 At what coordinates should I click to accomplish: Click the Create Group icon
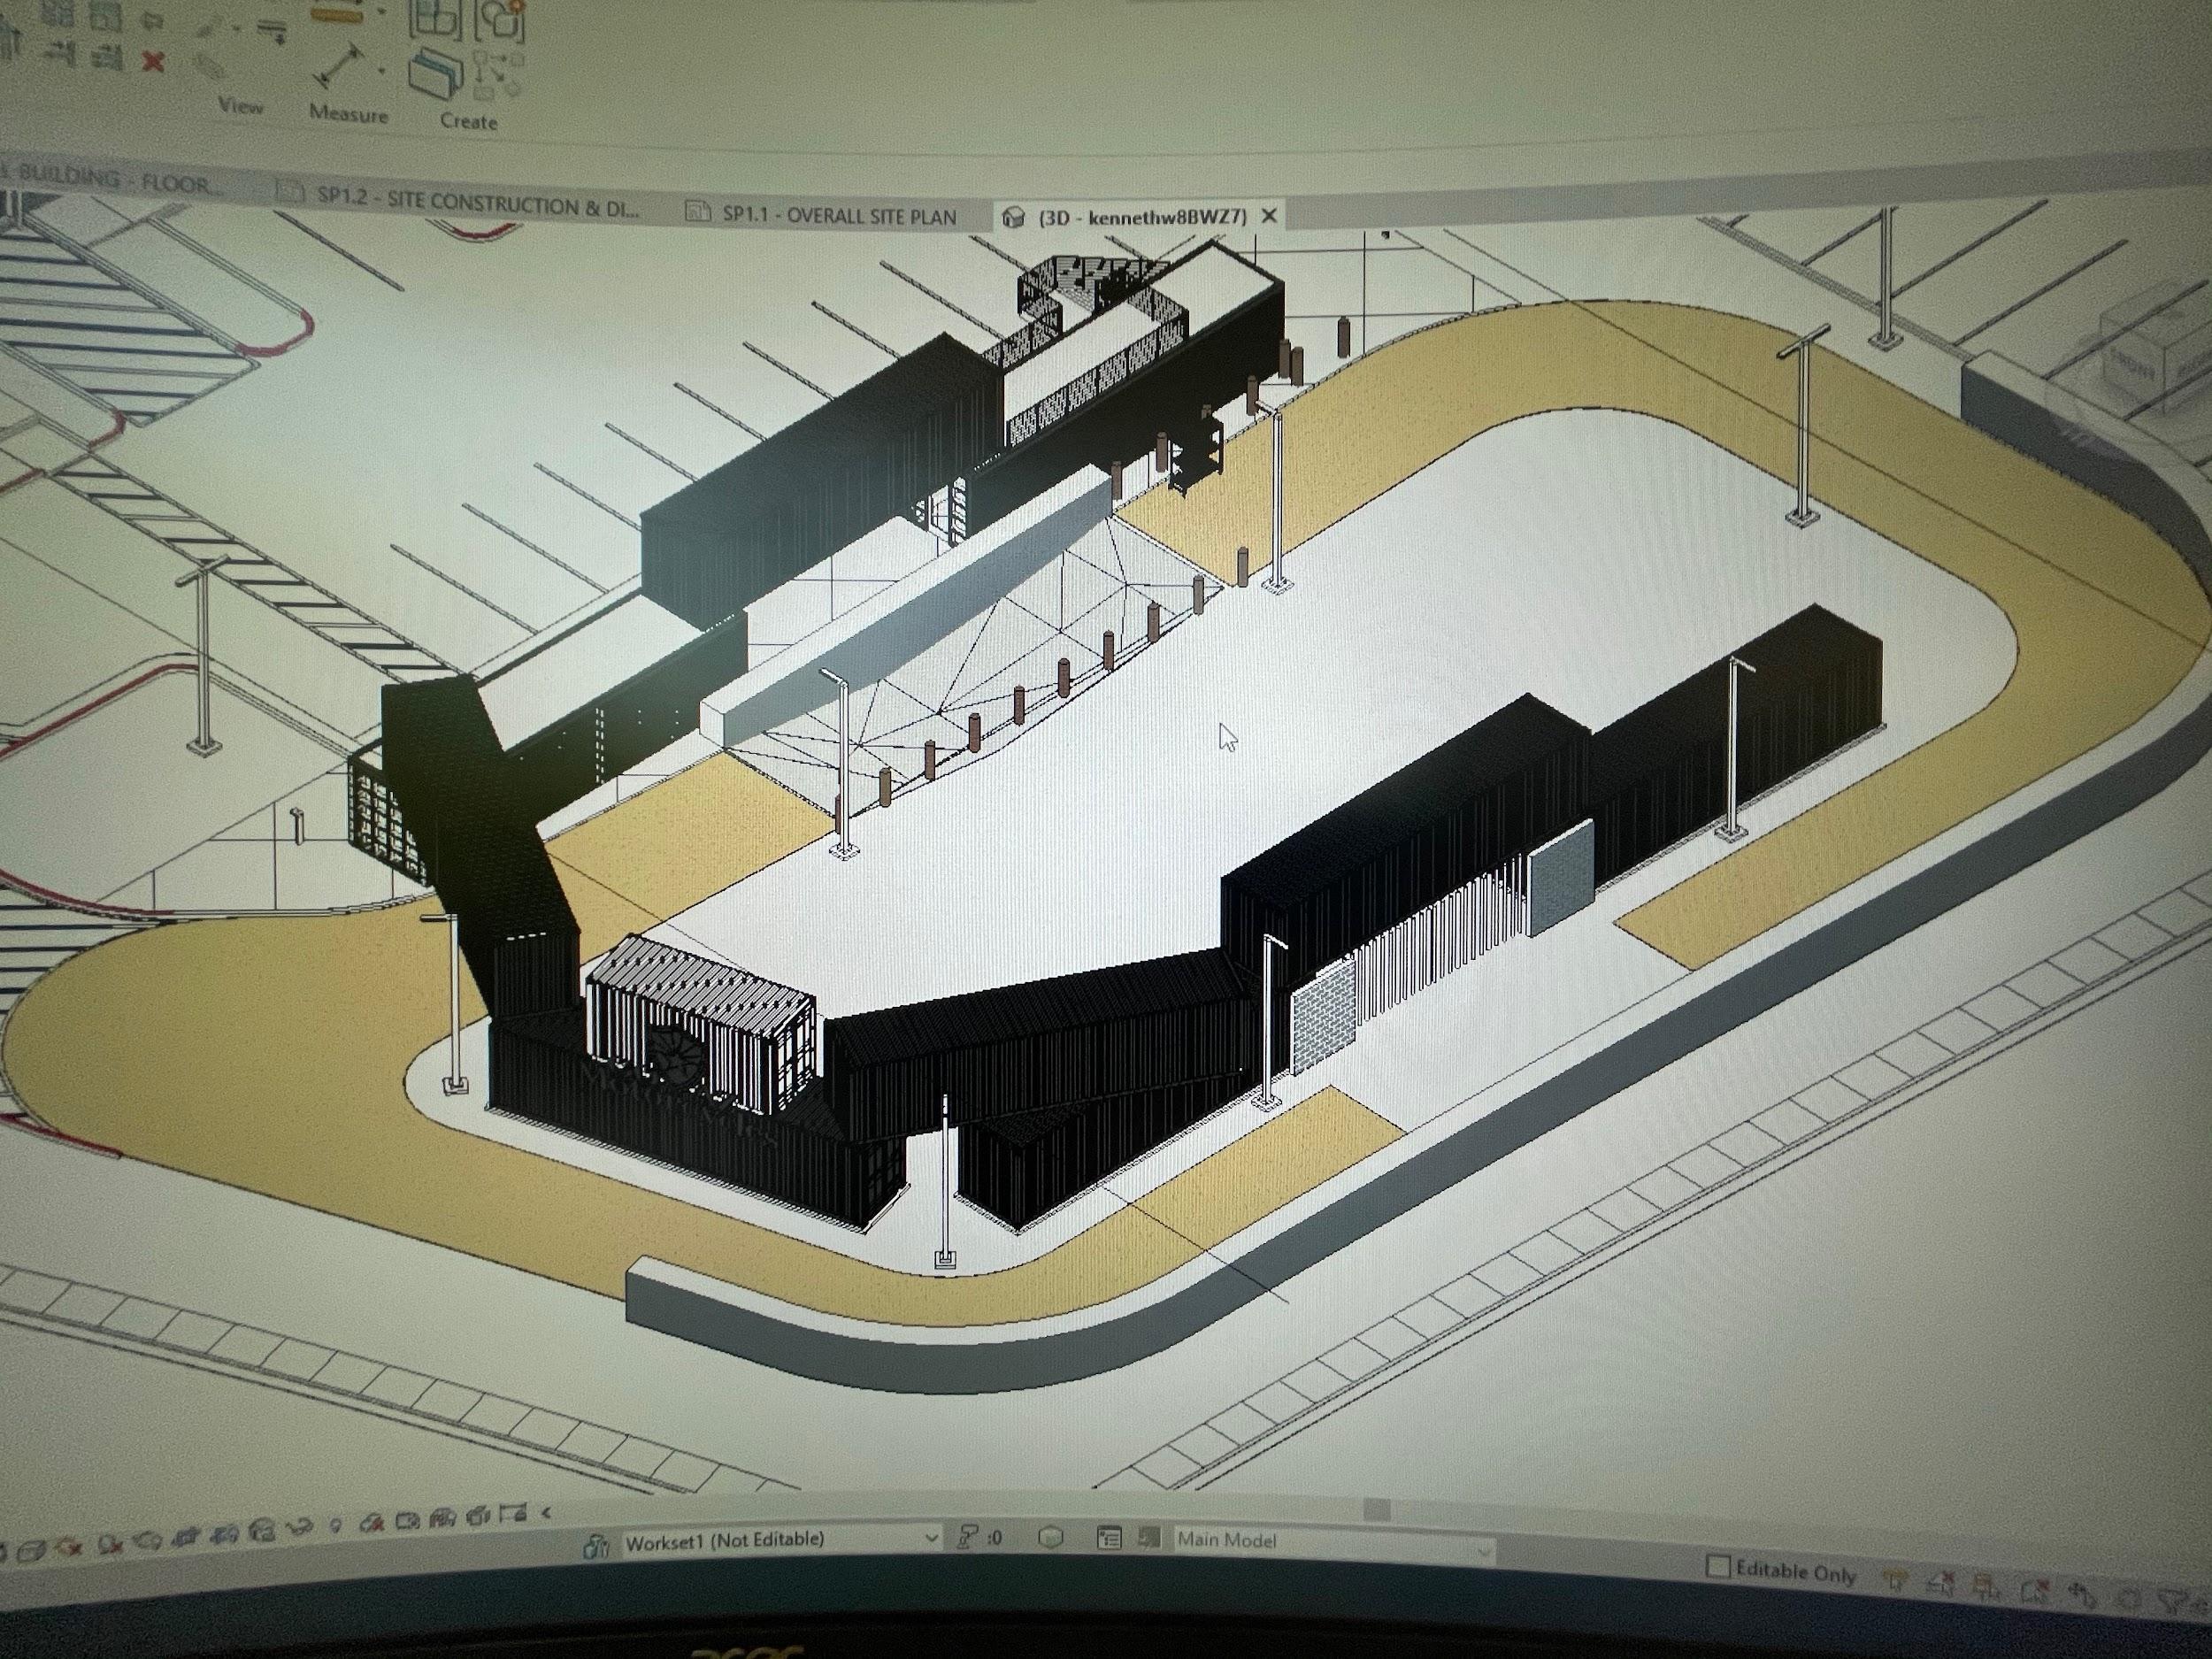(x=499, y=20)
